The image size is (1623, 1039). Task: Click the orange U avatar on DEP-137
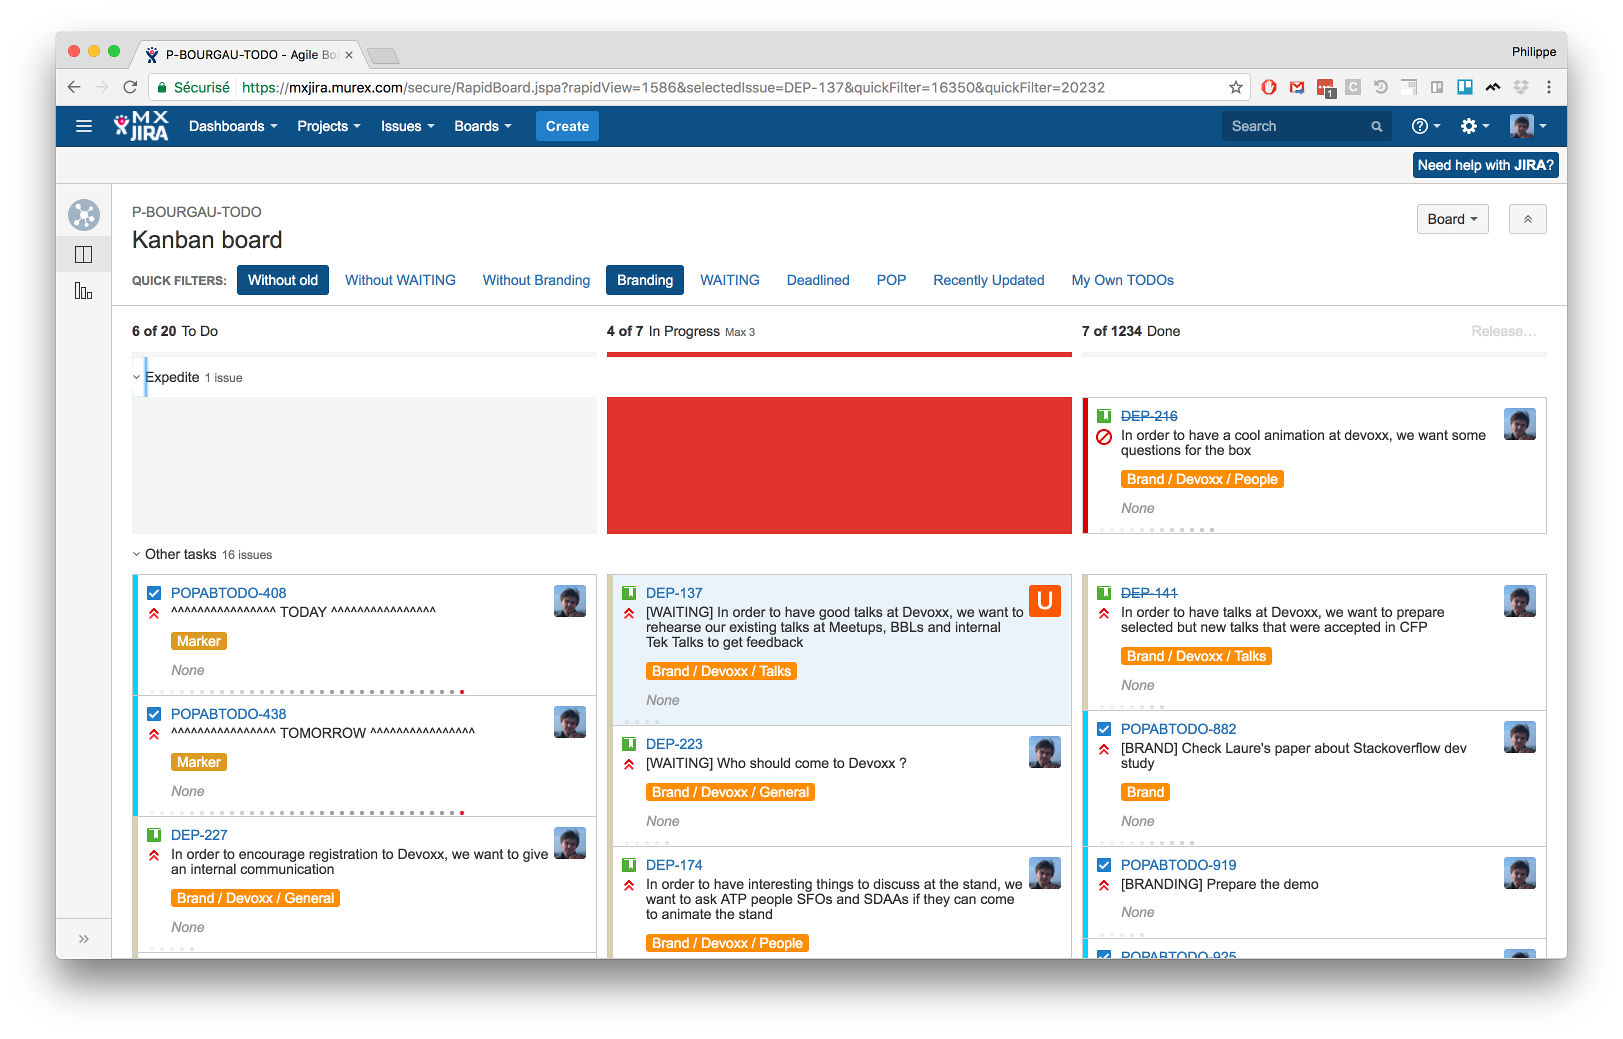click(1045, 601)
